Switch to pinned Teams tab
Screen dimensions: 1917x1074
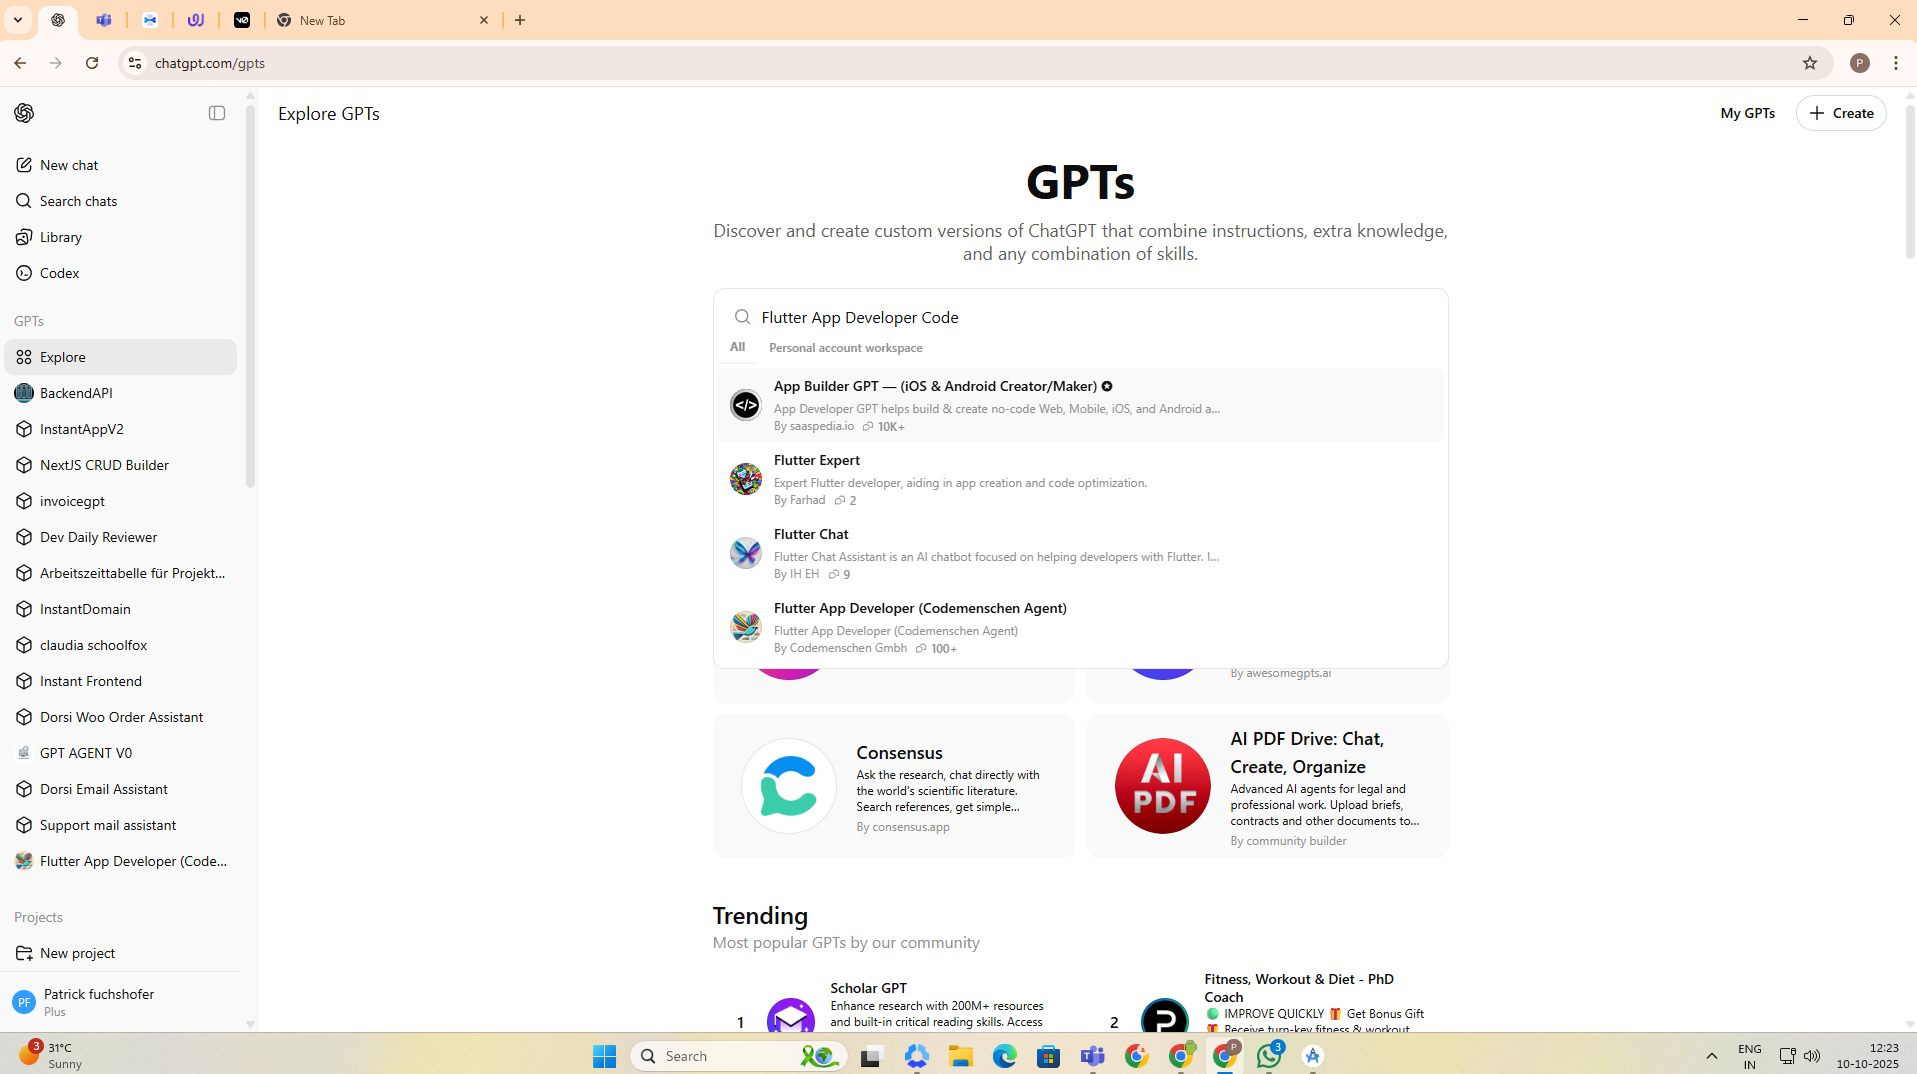click(x=104, y=20)
